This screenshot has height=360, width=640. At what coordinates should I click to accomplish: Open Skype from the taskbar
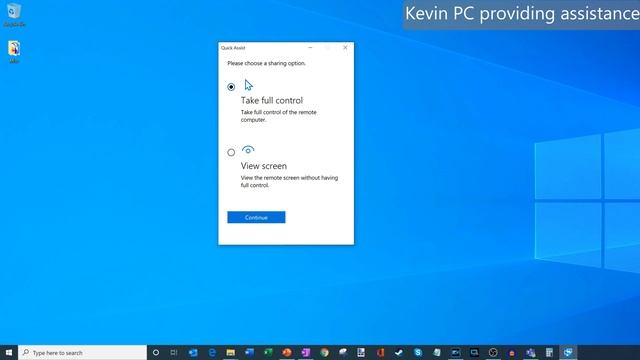pyautogui.click(x=418, y=352)
